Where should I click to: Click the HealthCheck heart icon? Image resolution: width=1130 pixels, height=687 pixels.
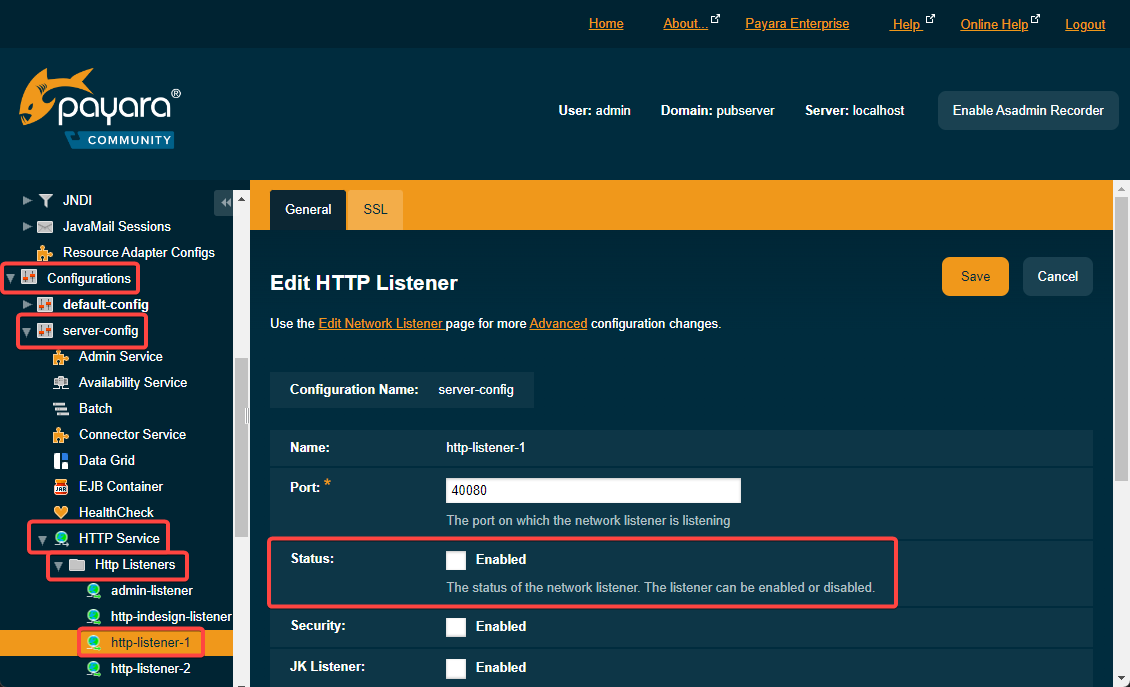tap(61, 513)
